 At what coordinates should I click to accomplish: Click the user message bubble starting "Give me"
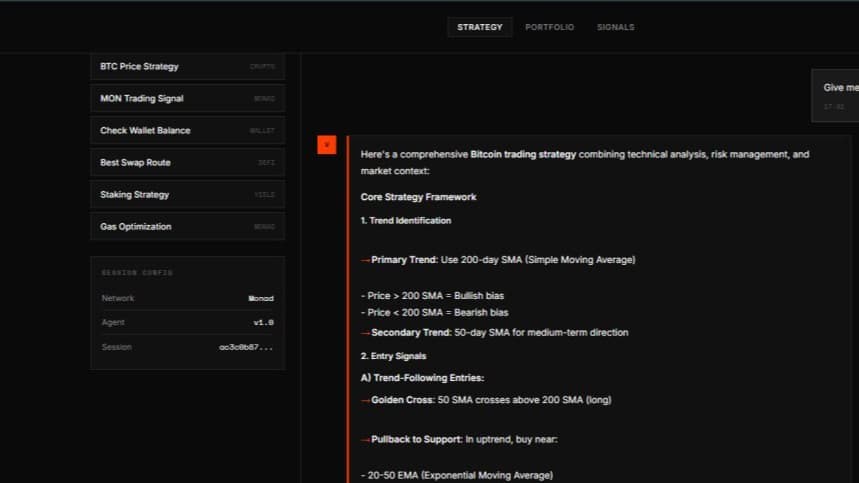pyautogui.click(x=838, y=95)
